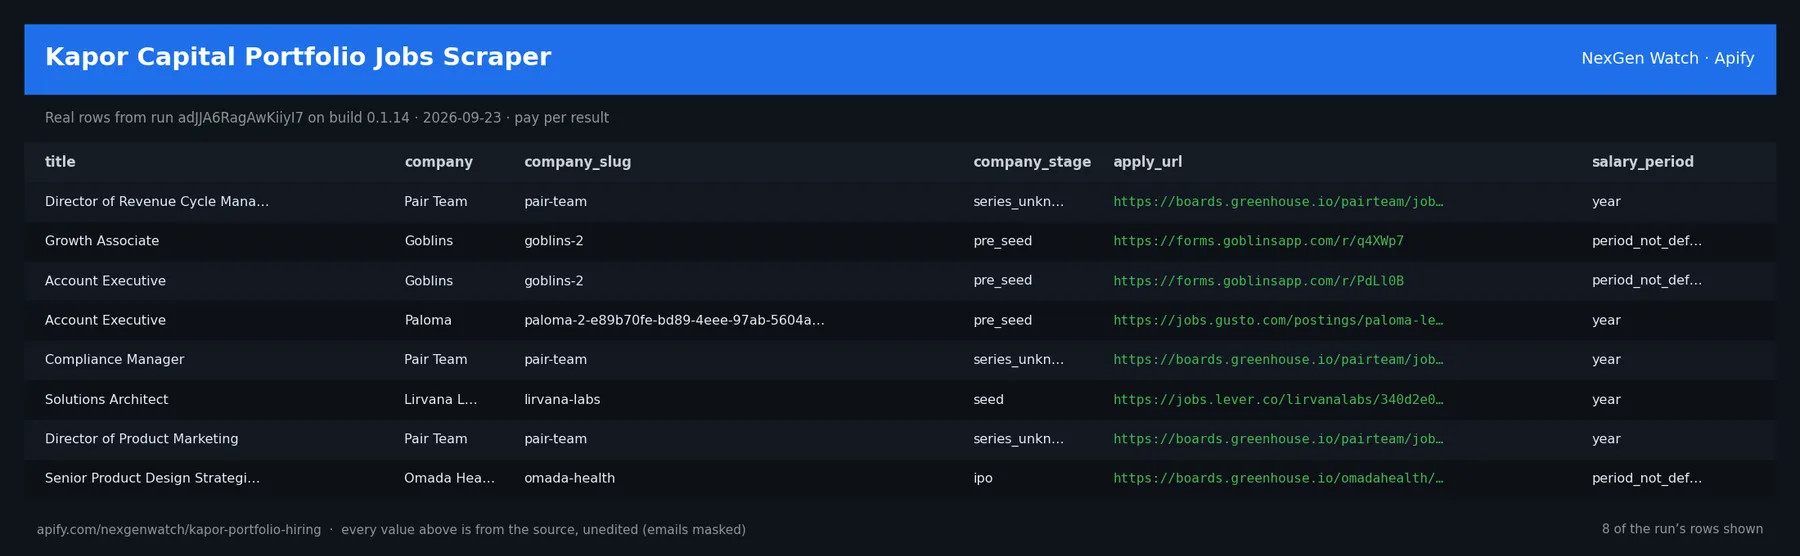Screen dimensions: 1800x556
Task: Select the title column header
Action: (x=60, y=162)
